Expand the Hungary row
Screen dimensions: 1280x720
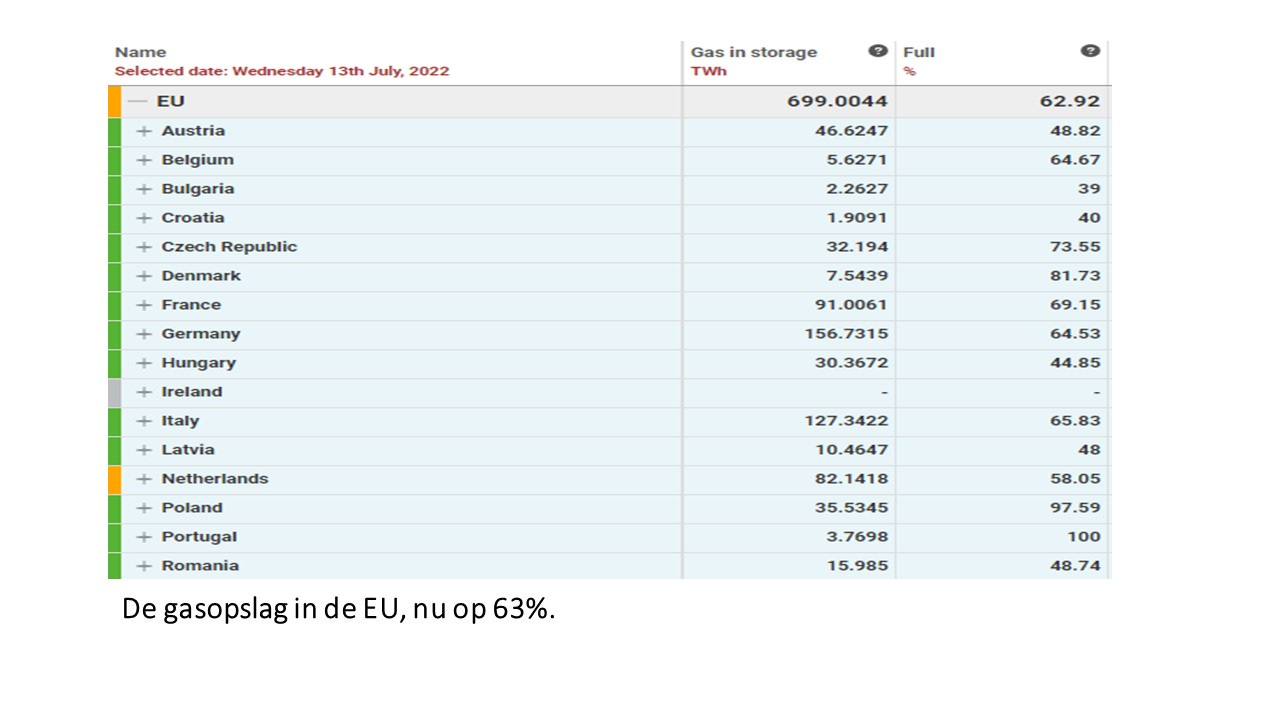(144, 363)
